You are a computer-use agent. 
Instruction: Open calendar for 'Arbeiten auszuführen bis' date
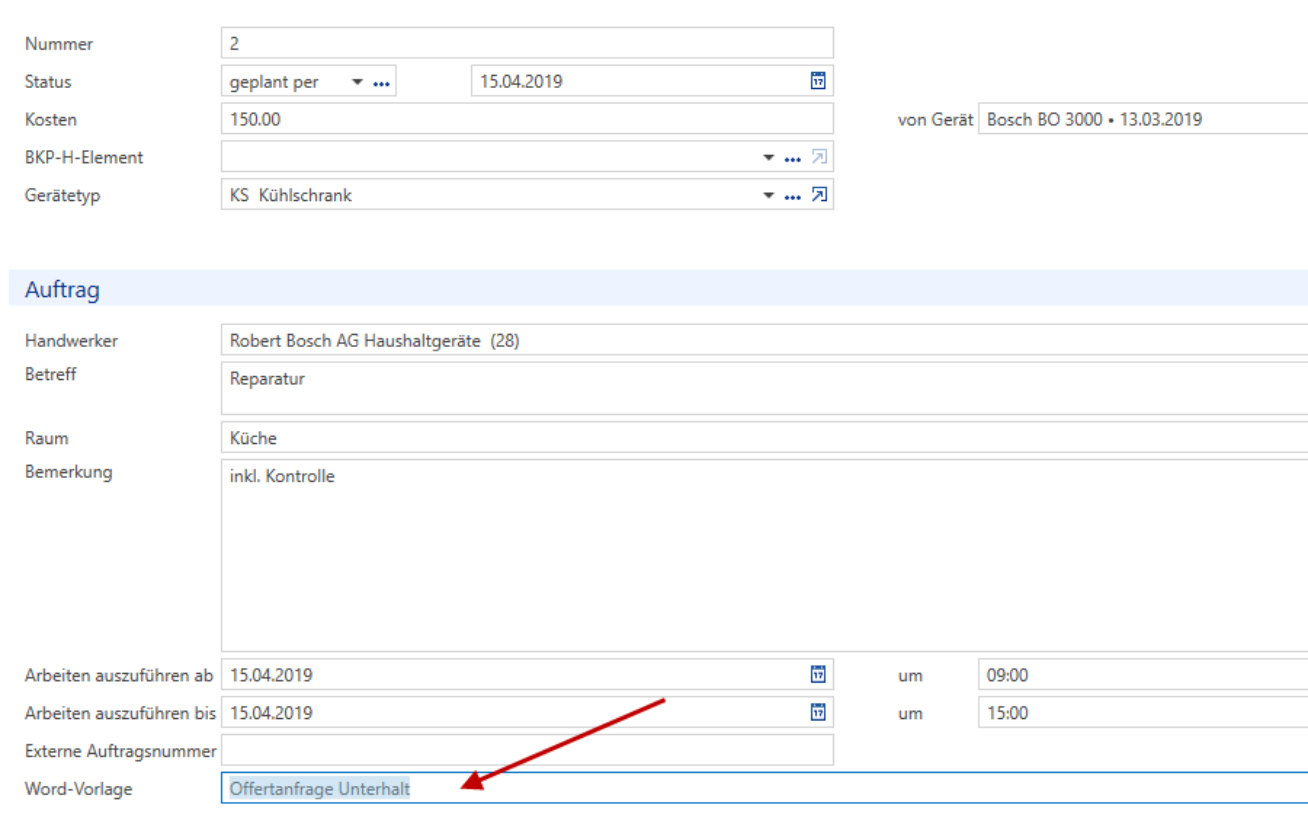point(818,712)
